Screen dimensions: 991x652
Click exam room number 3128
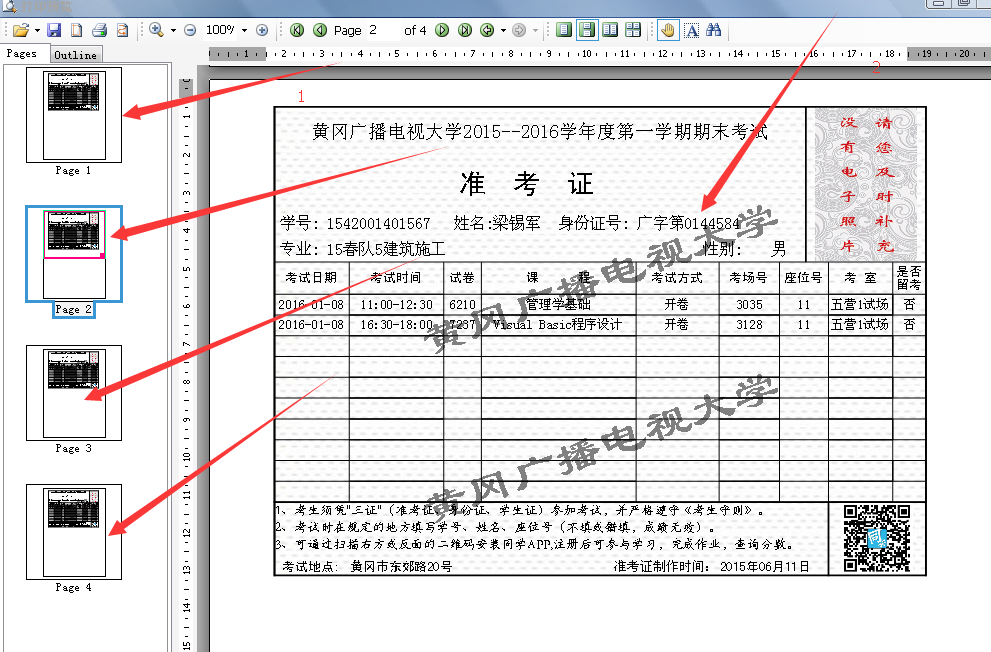(749, 325)
